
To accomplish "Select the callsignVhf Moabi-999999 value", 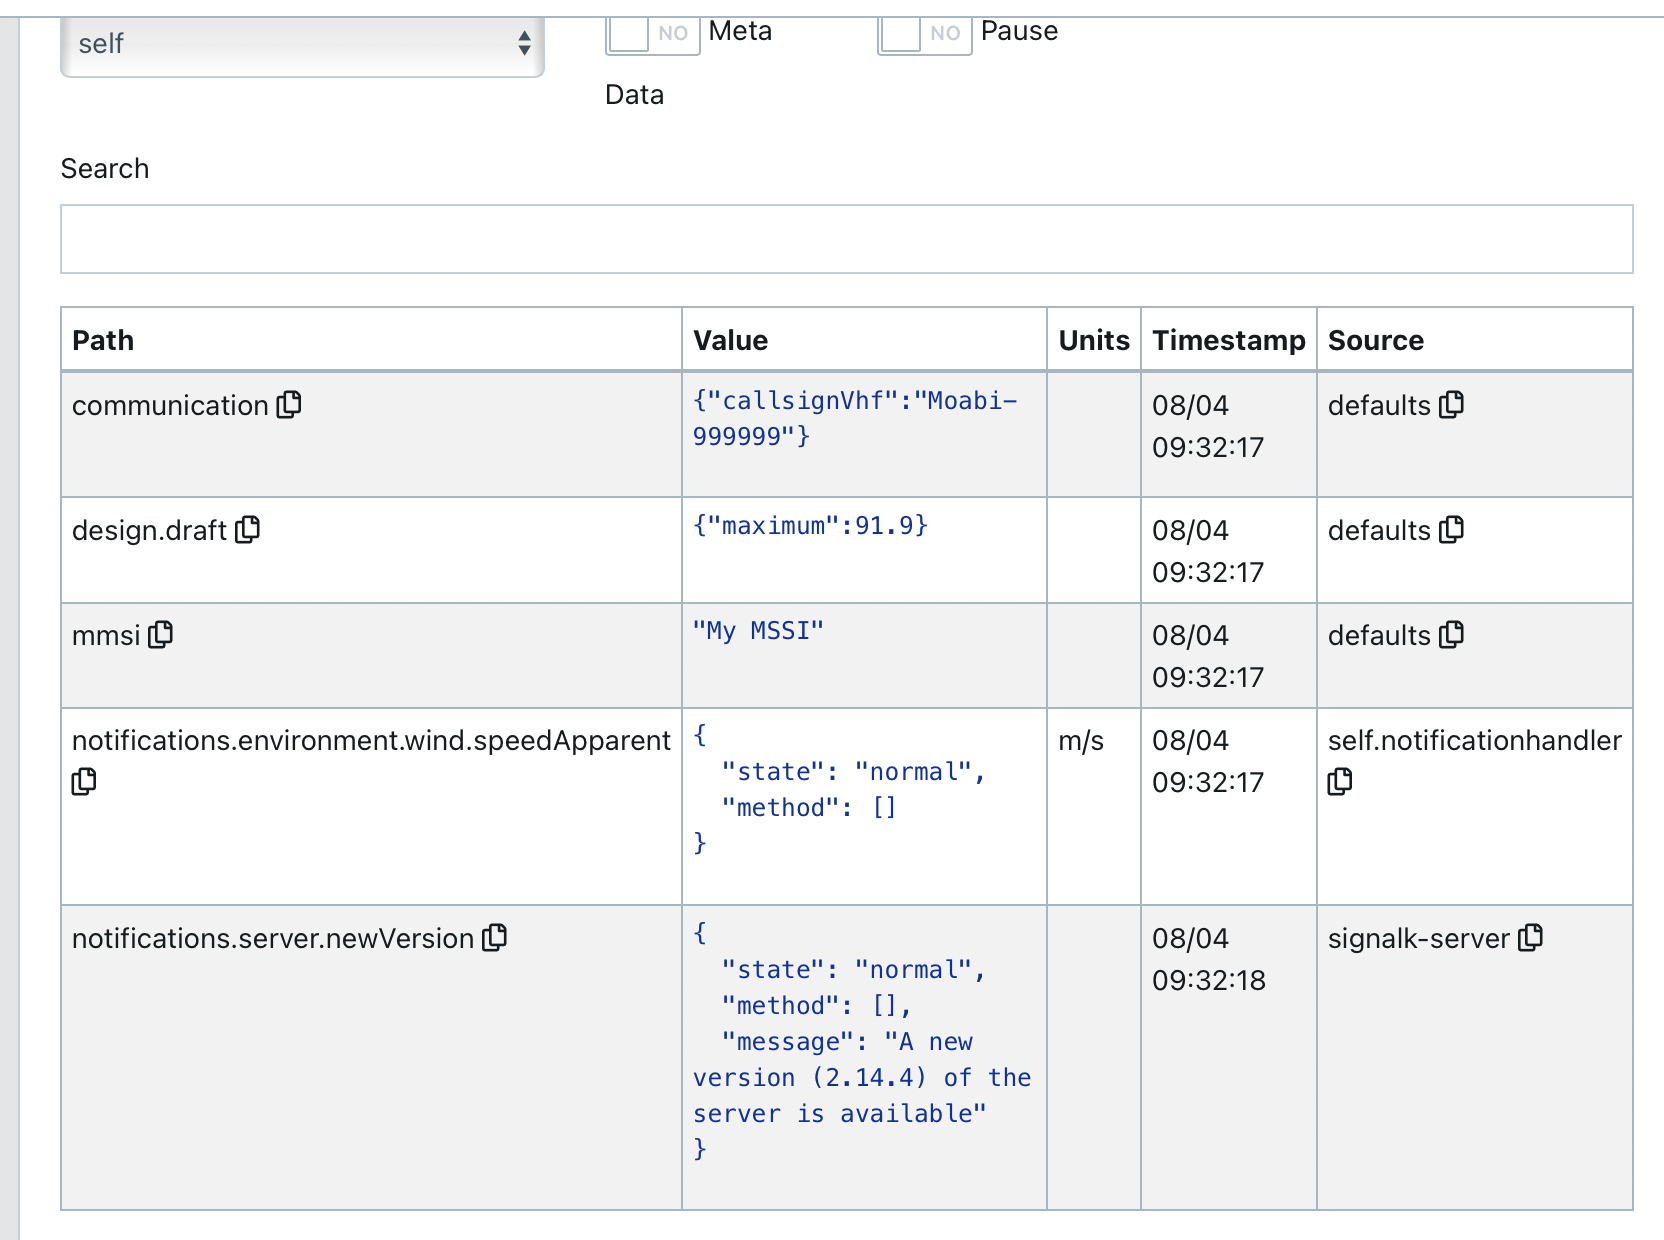I will pos(855,418).
